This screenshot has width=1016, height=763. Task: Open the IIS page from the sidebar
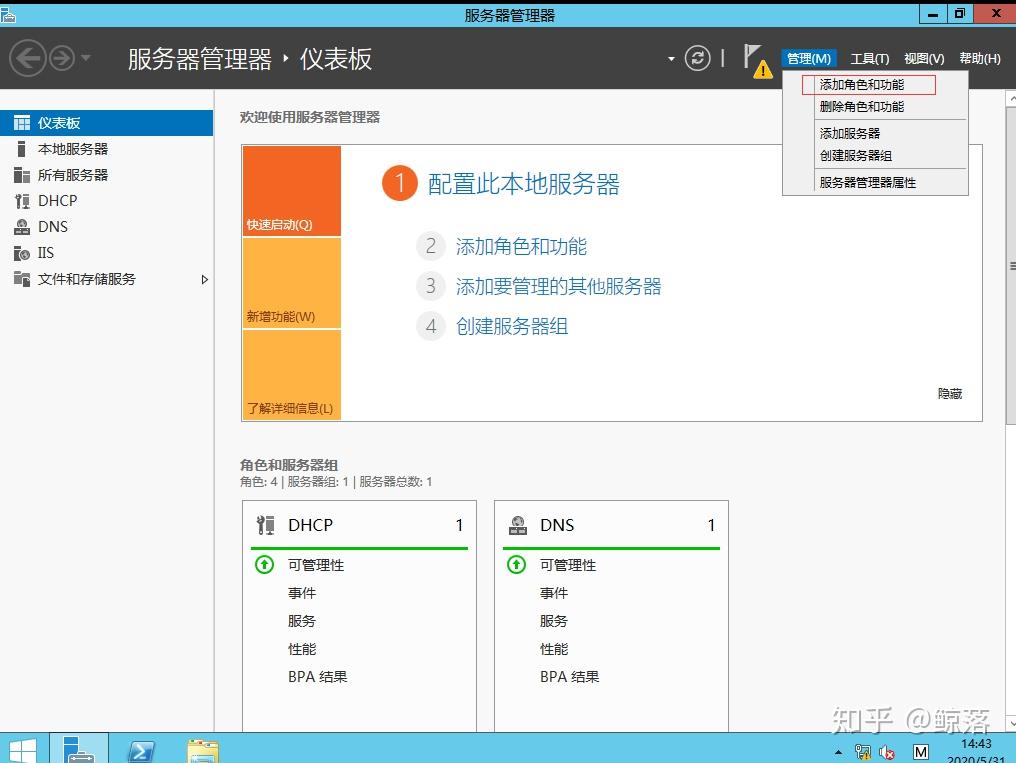click(45, 252)
